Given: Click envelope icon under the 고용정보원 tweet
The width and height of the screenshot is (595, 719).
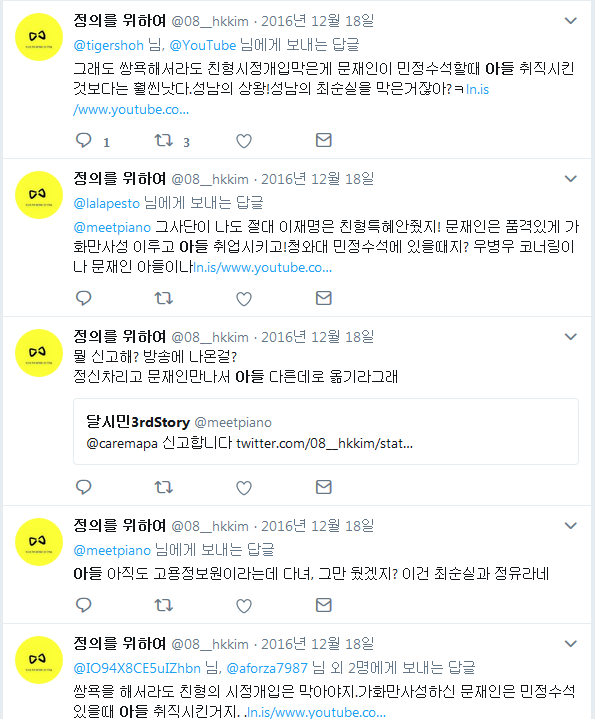Looking at the screenshot, I should click(324, 605).
